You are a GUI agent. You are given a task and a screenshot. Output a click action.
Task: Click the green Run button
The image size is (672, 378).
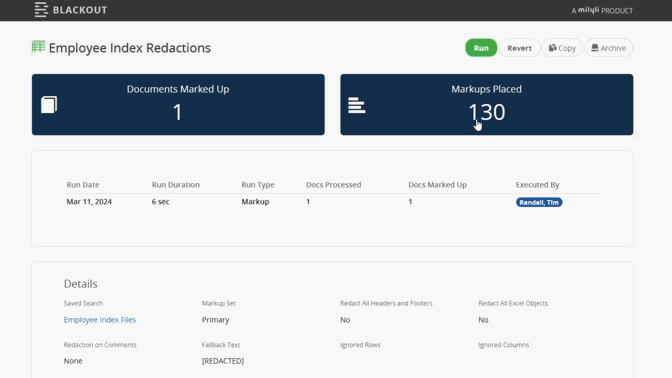481,48
